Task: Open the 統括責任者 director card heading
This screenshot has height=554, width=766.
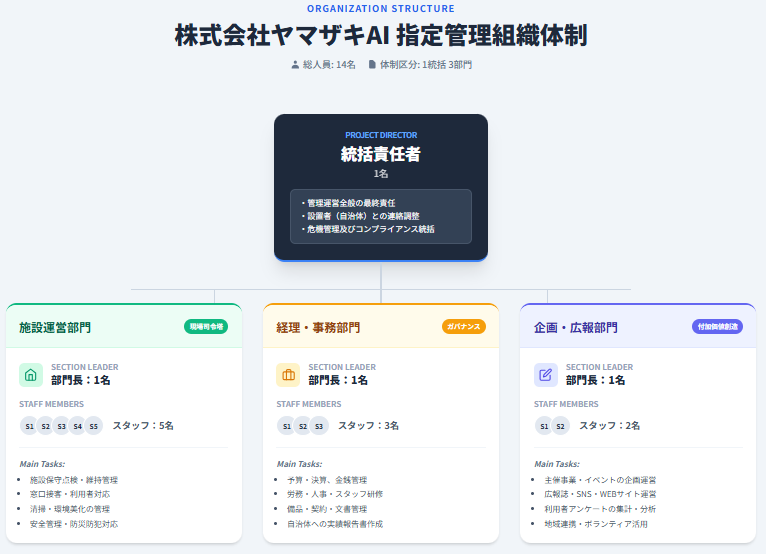Action: (380, 154)
